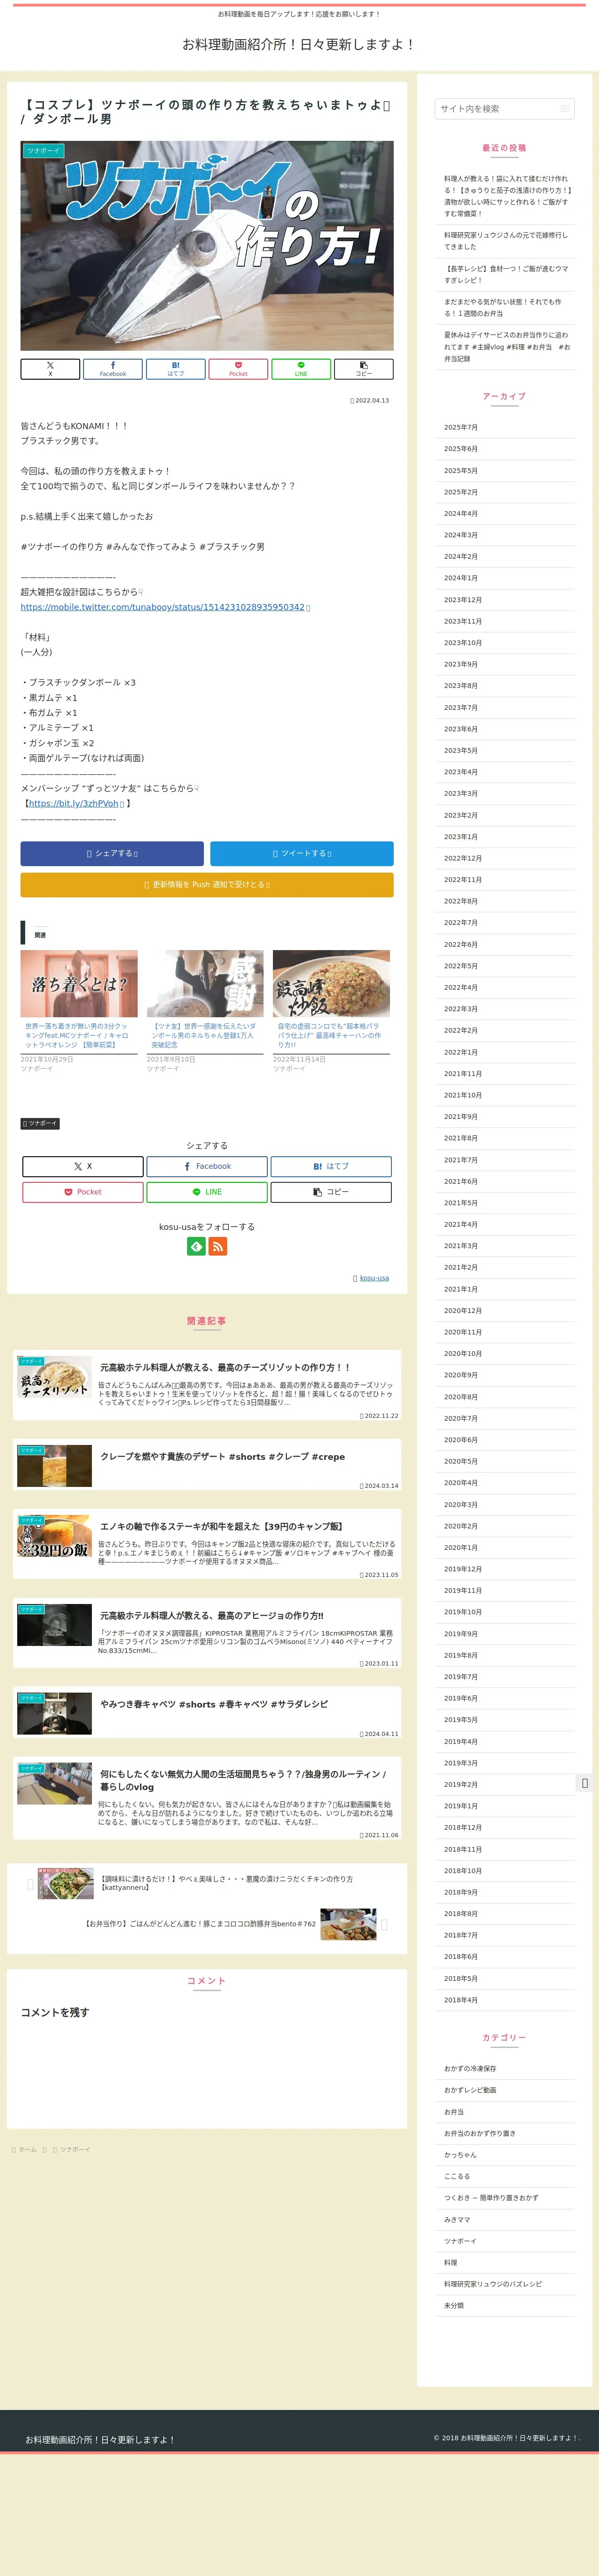This screenshot has width=599, height=2576.
Task: Open the related 感謝 thumbnail post
Action: point(205,984)
